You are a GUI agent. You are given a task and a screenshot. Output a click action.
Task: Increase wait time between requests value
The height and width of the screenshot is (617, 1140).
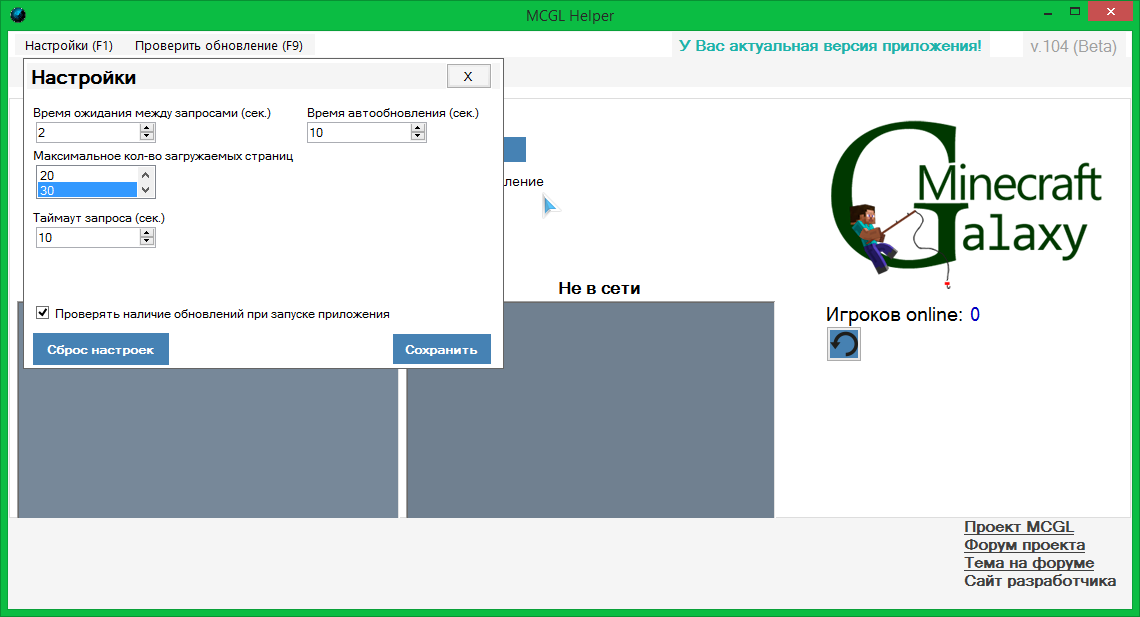click(x=147, y=128)
